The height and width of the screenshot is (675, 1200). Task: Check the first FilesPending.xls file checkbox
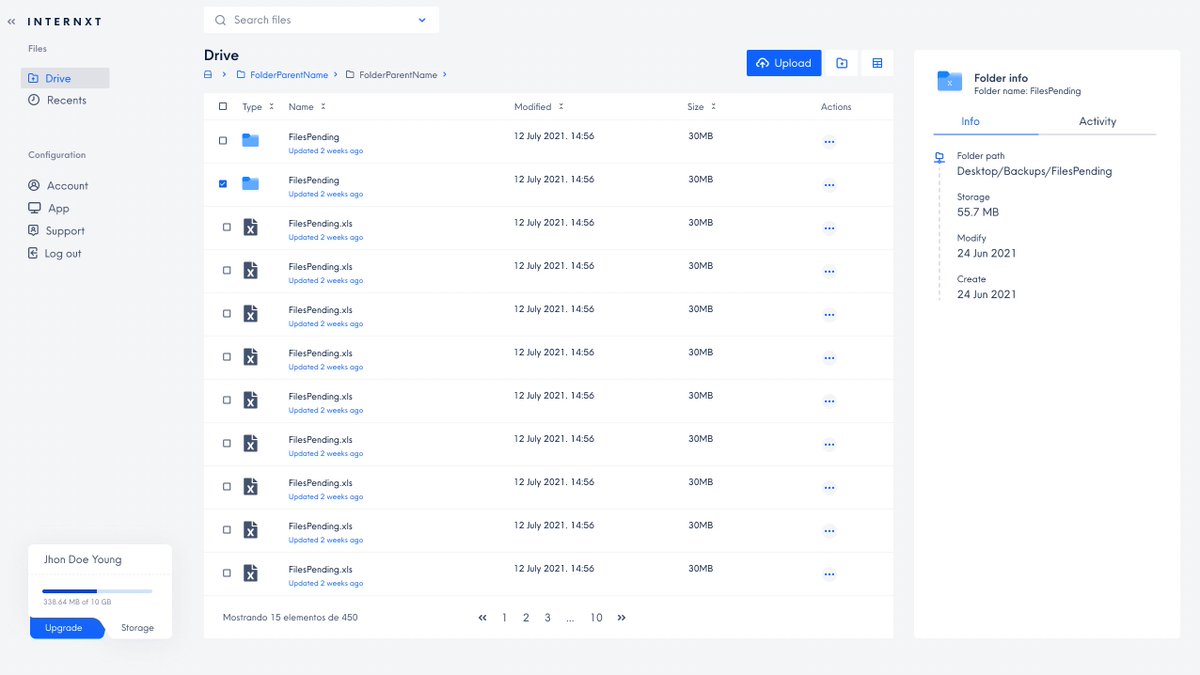click(227, 227)
